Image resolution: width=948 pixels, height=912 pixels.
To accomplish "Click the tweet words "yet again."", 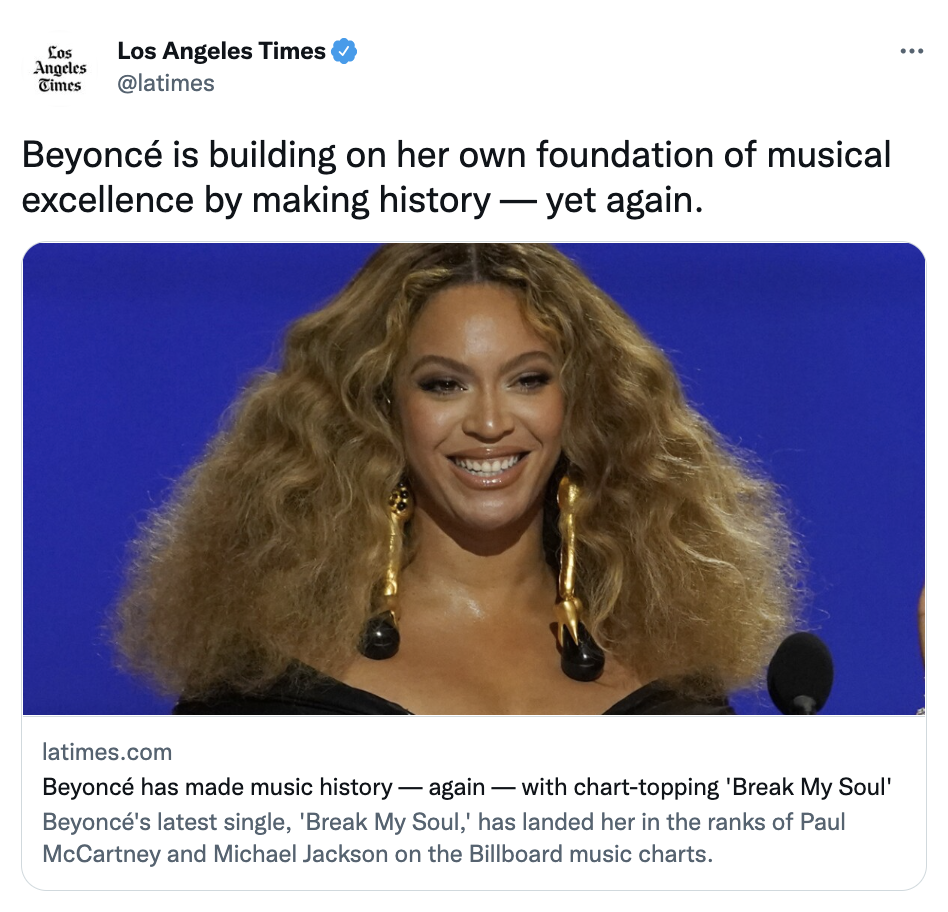I will point(625,200).
